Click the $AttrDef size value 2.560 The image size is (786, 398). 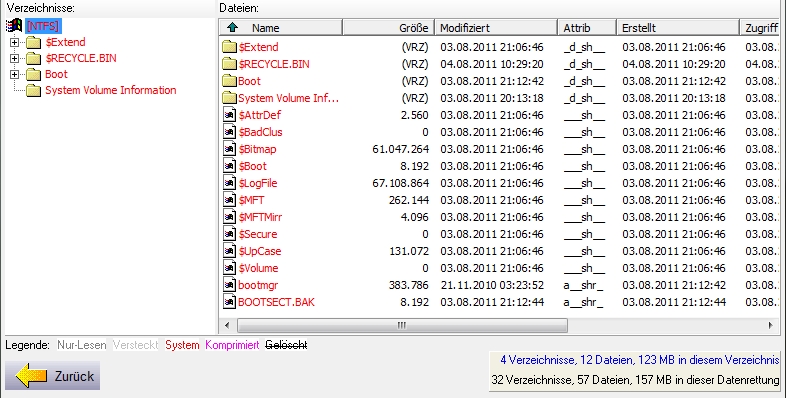click(415, 115)
